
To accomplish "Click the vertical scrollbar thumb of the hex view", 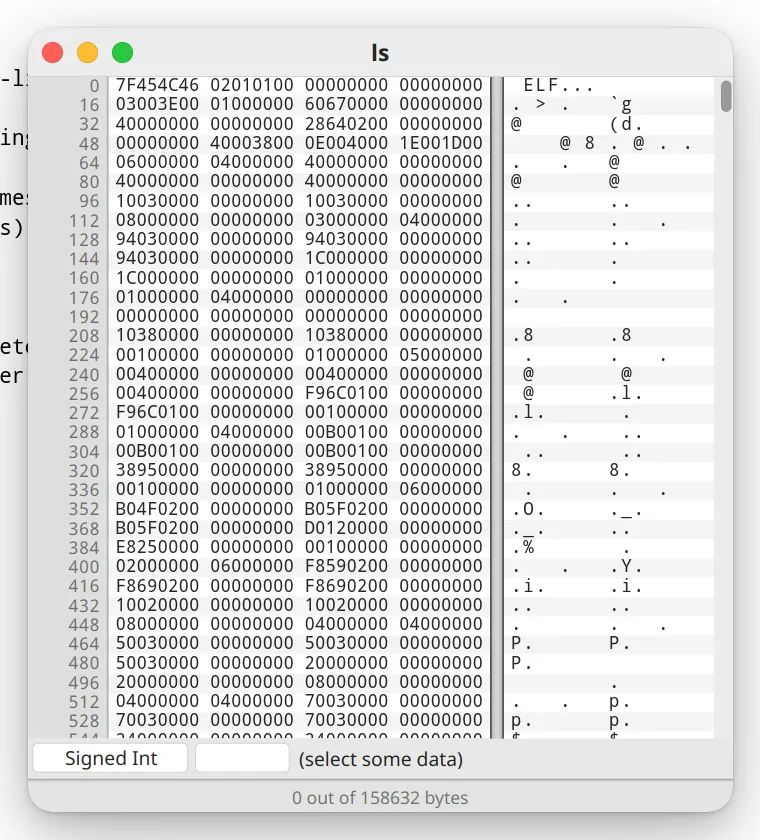I will [x=726, y=96].
